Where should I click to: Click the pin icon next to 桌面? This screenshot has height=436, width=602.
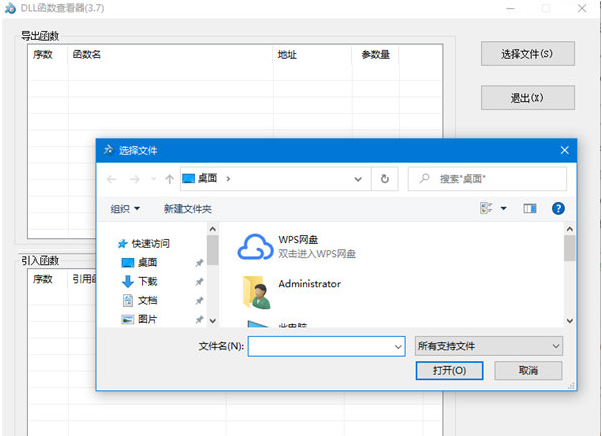[199, 263]
